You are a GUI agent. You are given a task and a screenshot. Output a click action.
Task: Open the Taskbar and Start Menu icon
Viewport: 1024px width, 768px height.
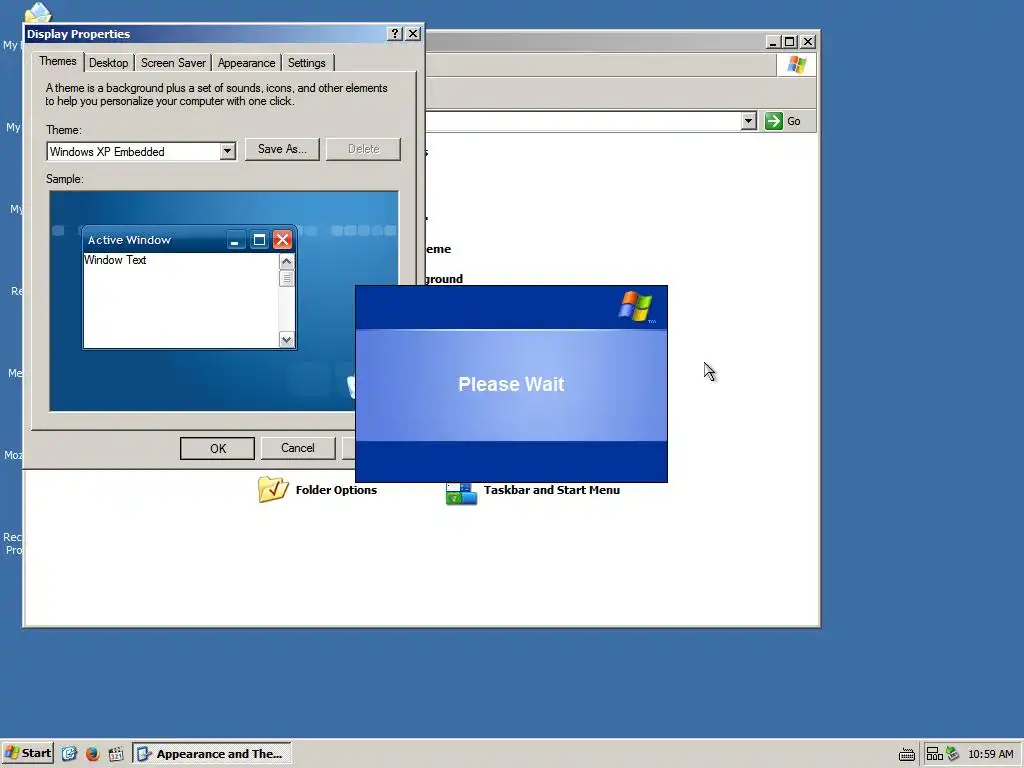point(461,493)
